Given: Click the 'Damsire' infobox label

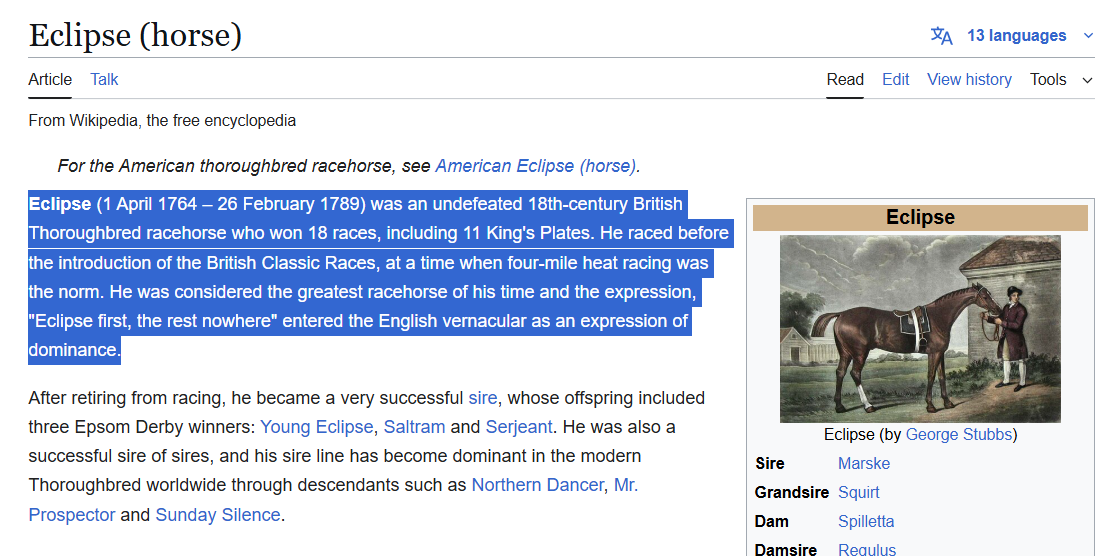Looking at the screenshot, I should (786, 550).
